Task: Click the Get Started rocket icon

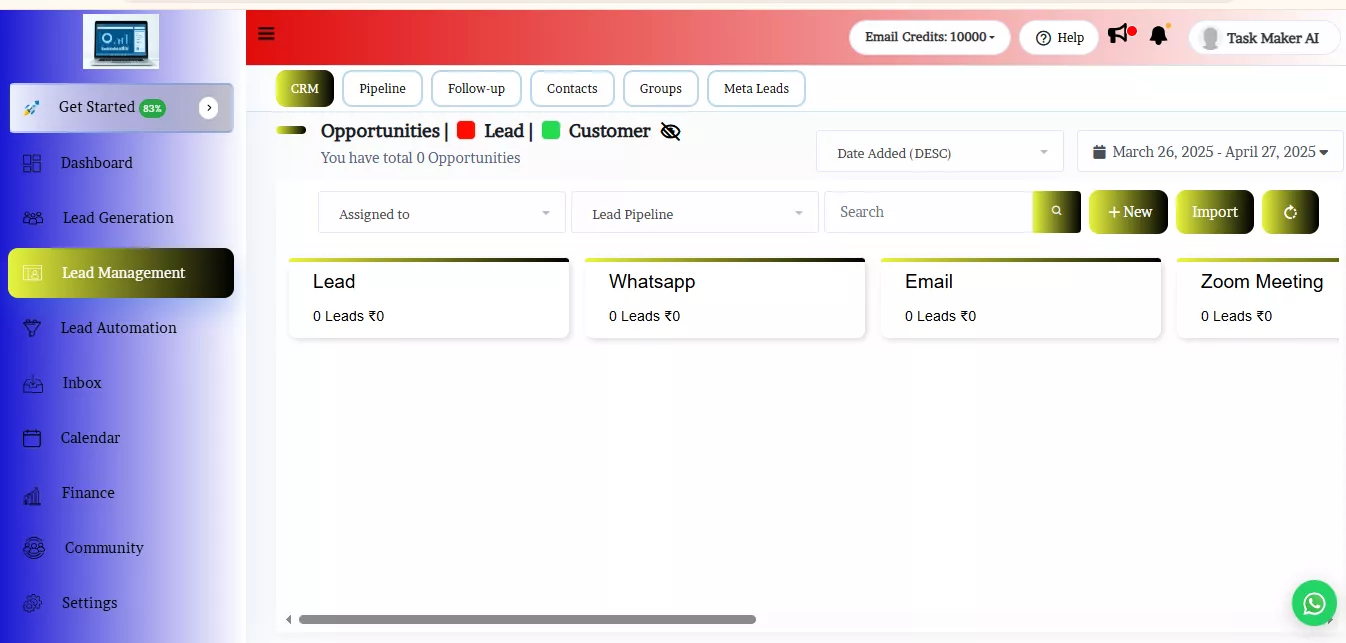Action: [31, 107]
